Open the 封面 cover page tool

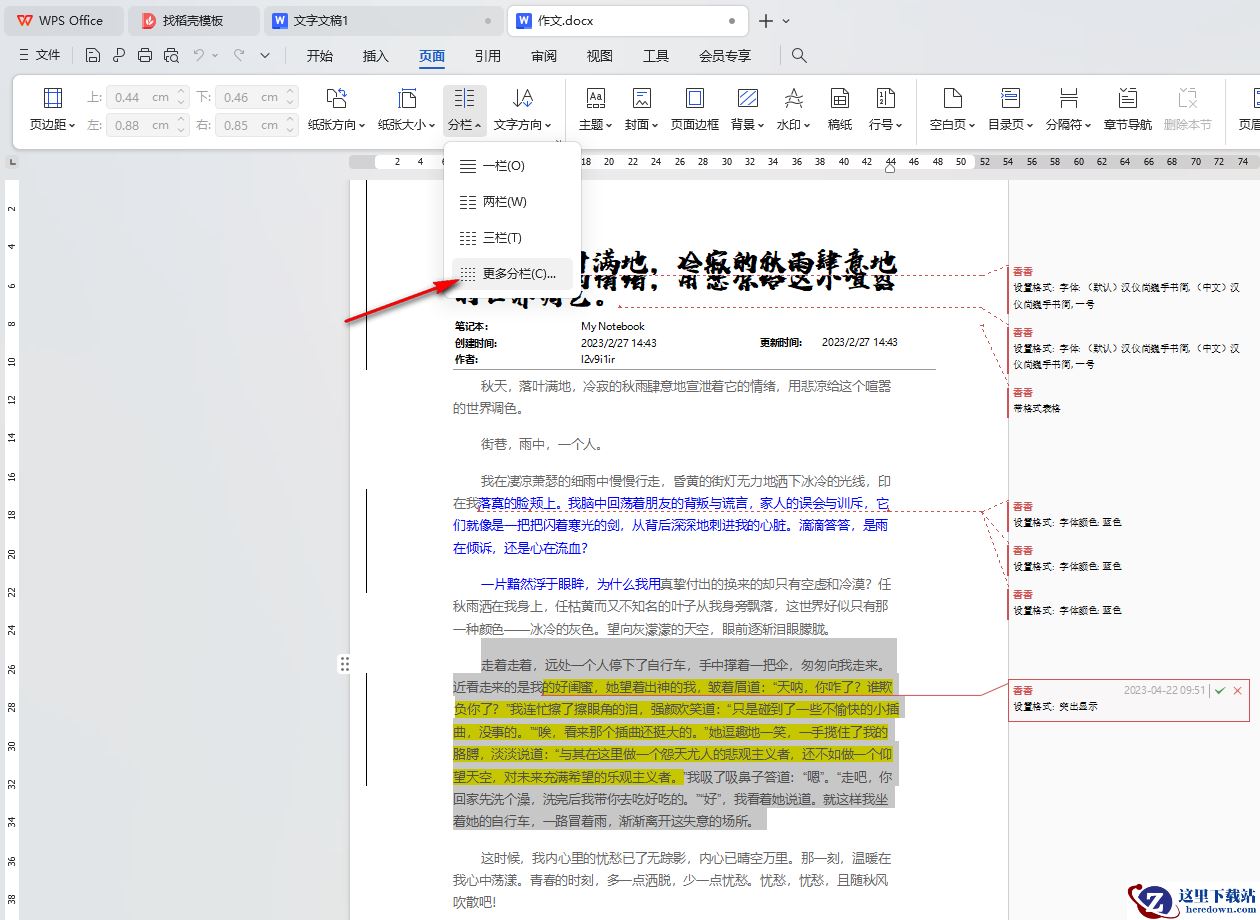pyautogui.click(x=641, y=109)
